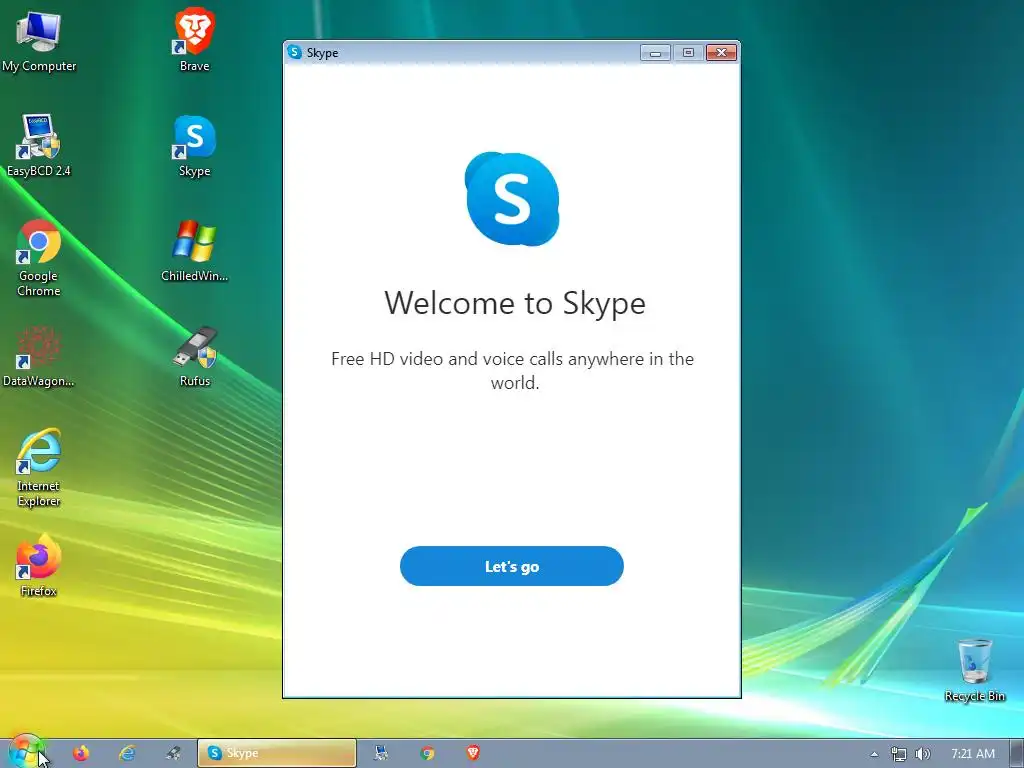Viewport: 1024px width, 768px height.
Task: Select the Internet Explorer desktop shortcut
Action: (39, 468)
